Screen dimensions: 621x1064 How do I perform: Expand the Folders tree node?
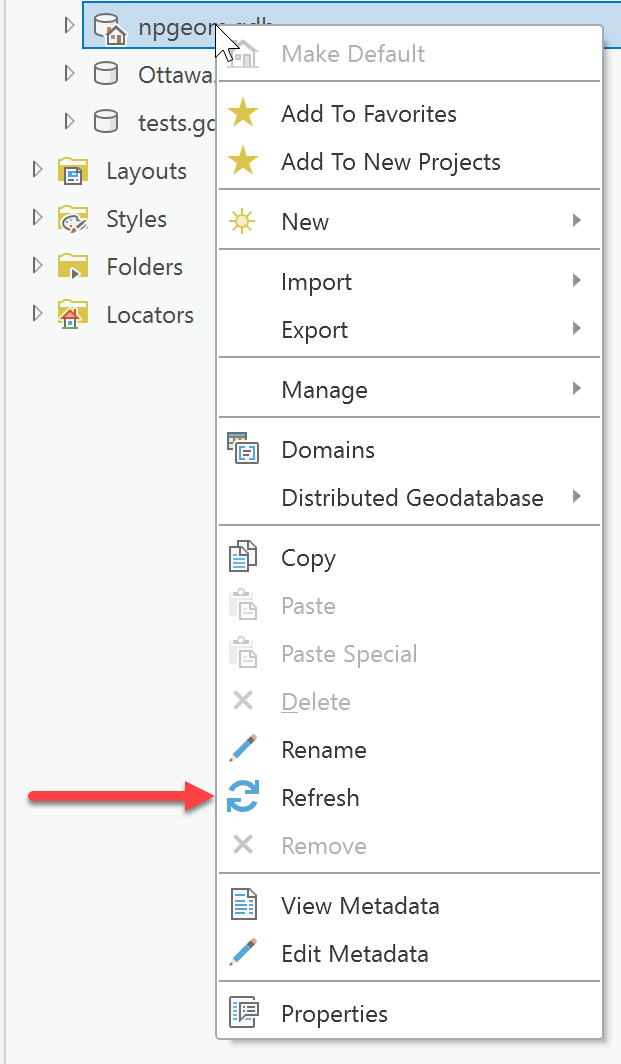[x=38, y=267]
